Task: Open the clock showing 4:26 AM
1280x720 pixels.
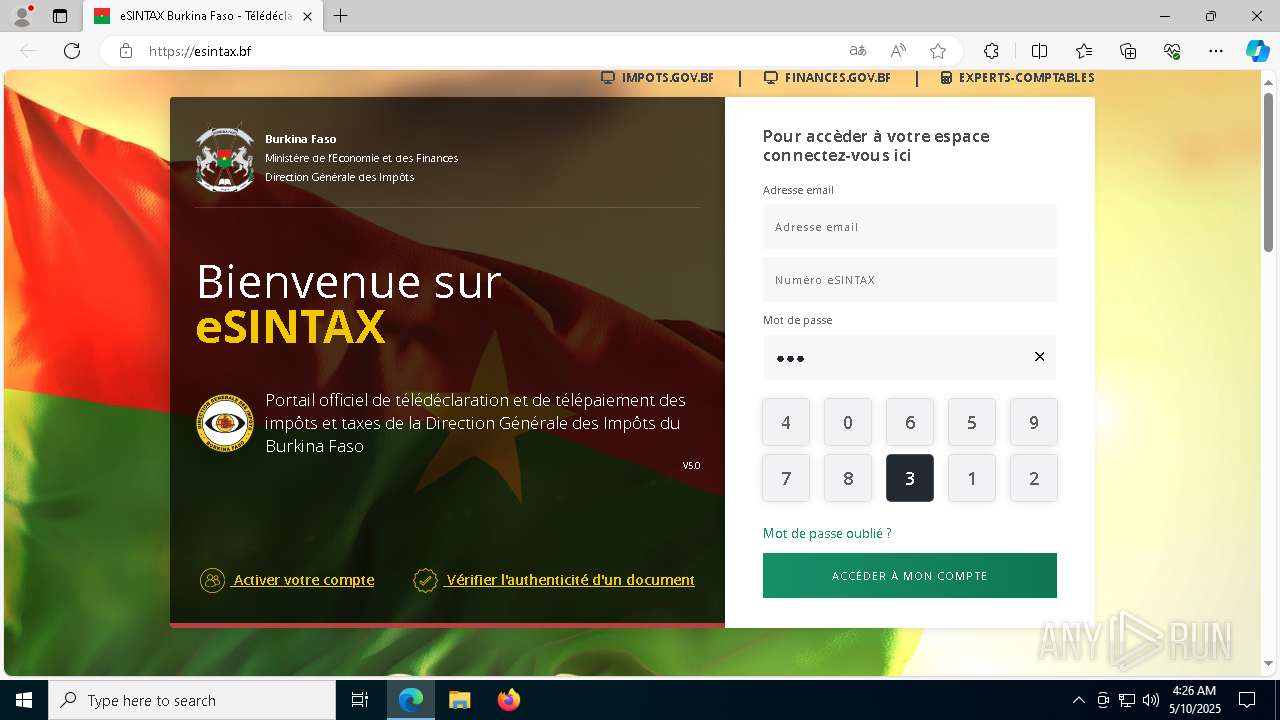Action: pyautogui.click(x=1195, y=700)
